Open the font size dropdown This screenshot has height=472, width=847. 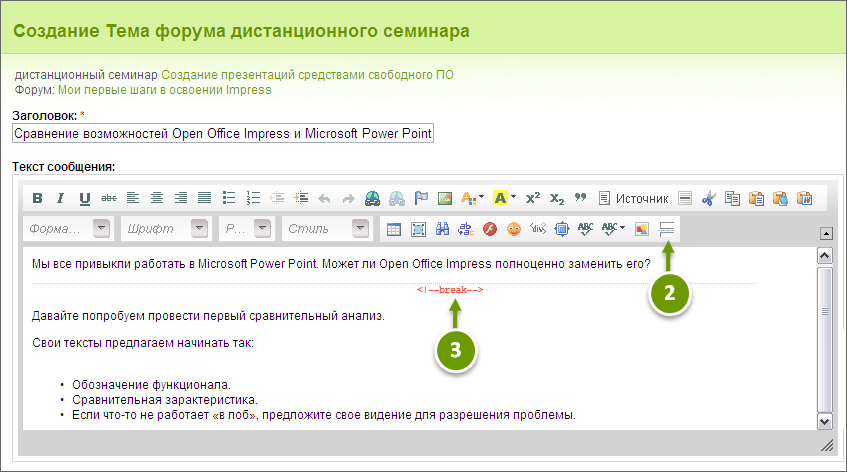point(246,228)
